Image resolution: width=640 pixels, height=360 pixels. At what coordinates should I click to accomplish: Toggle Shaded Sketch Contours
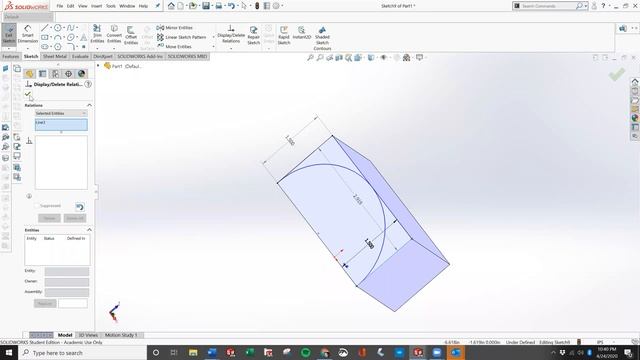click(322, 38)
